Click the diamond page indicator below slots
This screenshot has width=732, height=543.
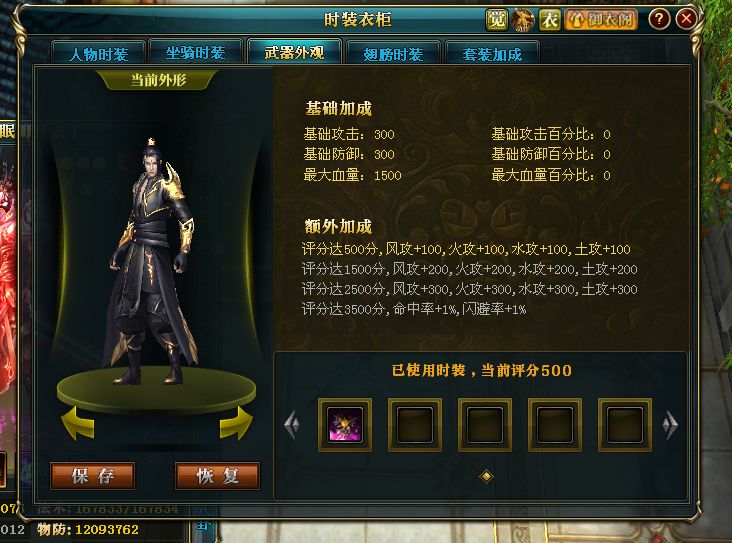[486, 476]
